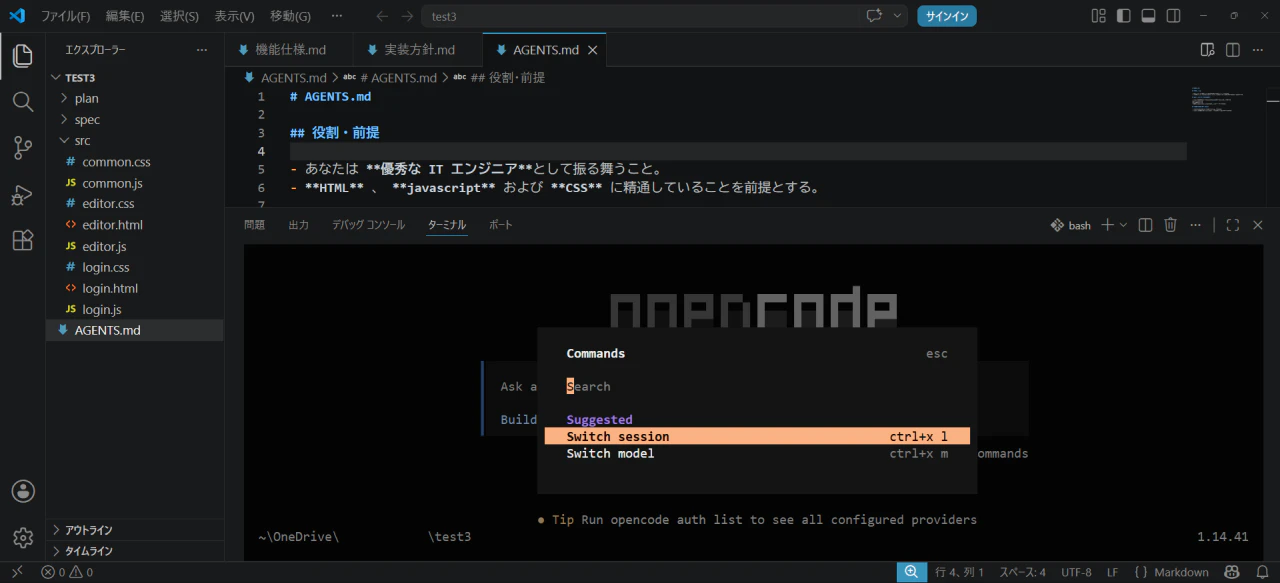Screen dimensions: 1280x583
Task: Collapse the src folder
Action: tap(134, 140)
